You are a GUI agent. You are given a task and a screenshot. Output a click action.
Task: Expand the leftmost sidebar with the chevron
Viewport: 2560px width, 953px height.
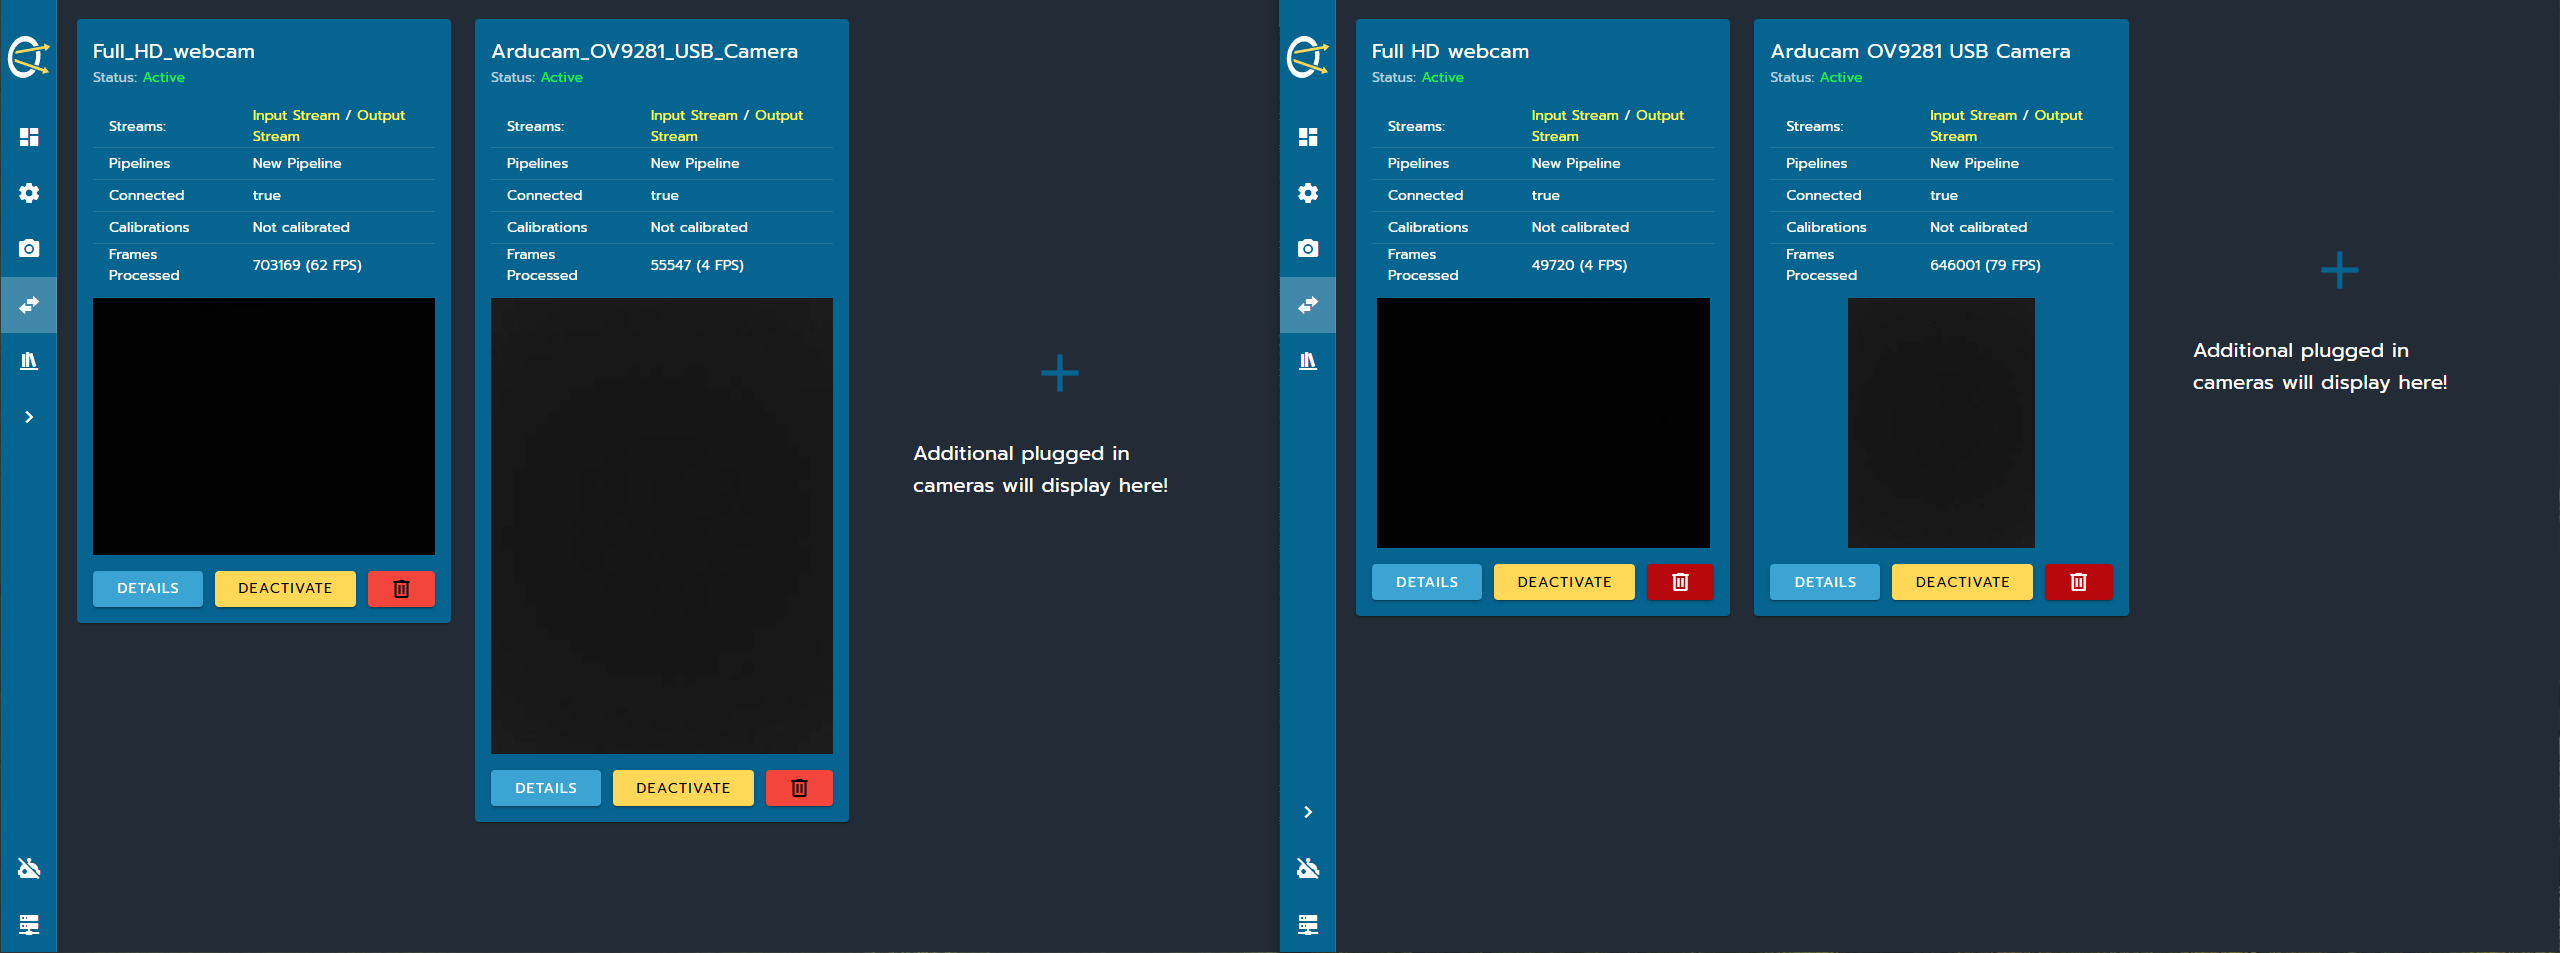29,417
